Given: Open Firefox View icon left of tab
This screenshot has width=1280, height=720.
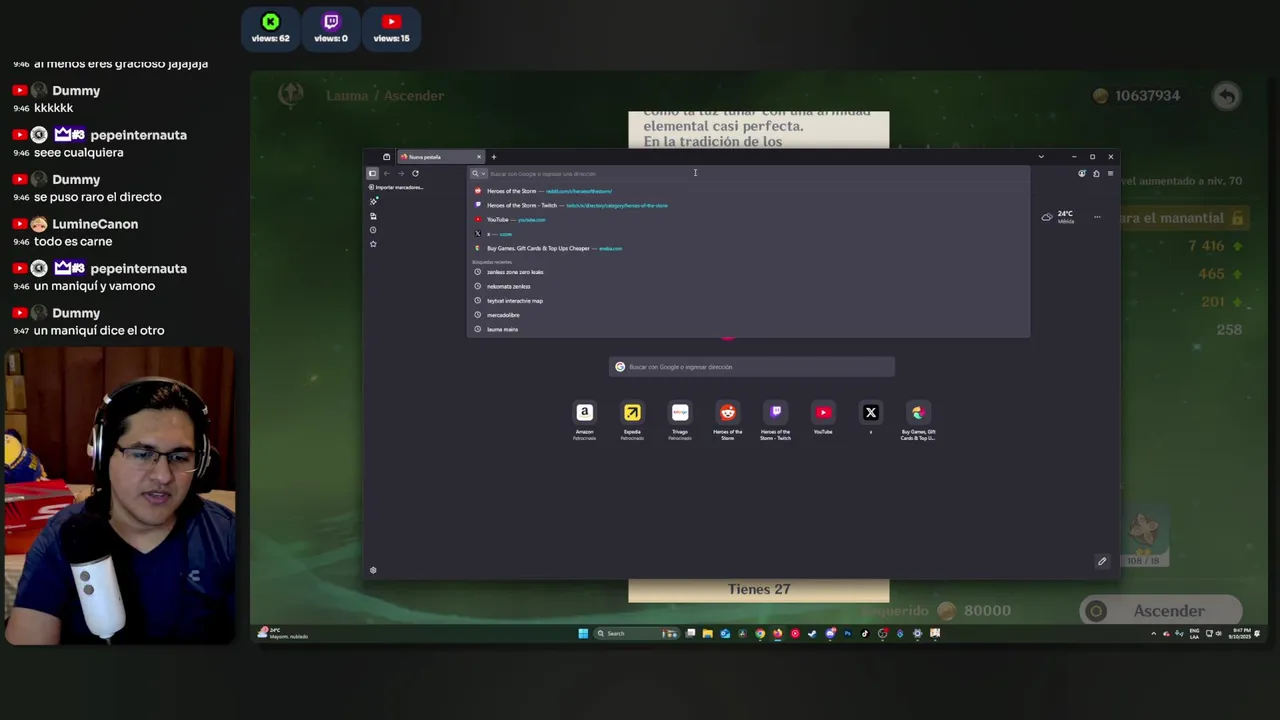Looking at the screenshot, I should (386, 157).
